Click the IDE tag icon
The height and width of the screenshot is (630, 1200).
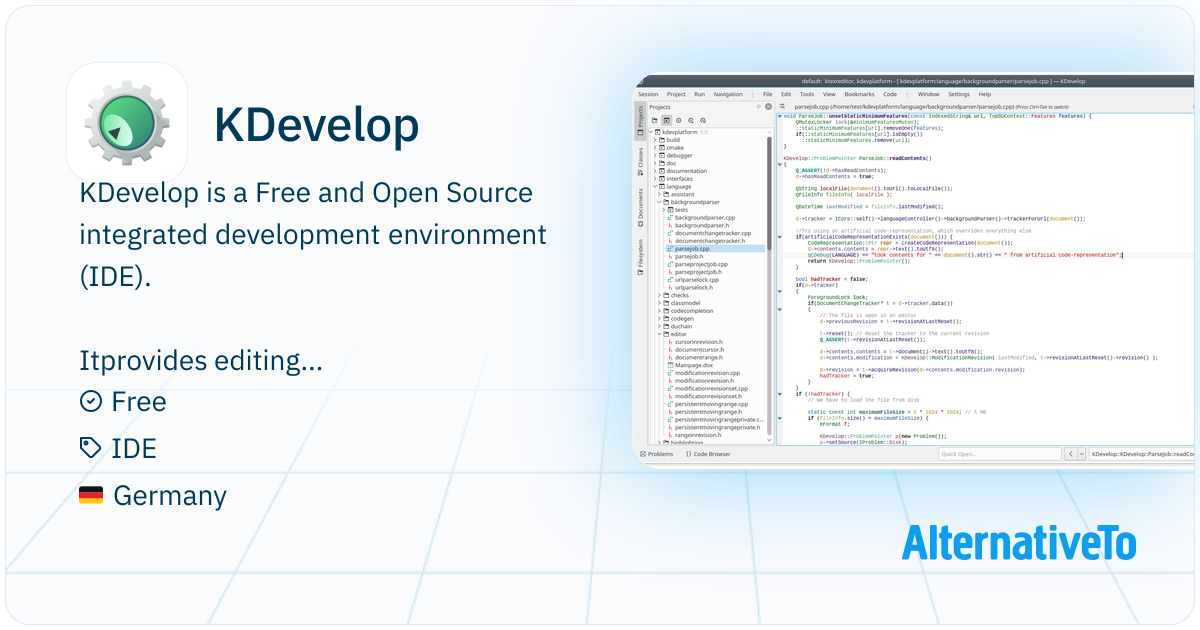[x=91, y=448]
